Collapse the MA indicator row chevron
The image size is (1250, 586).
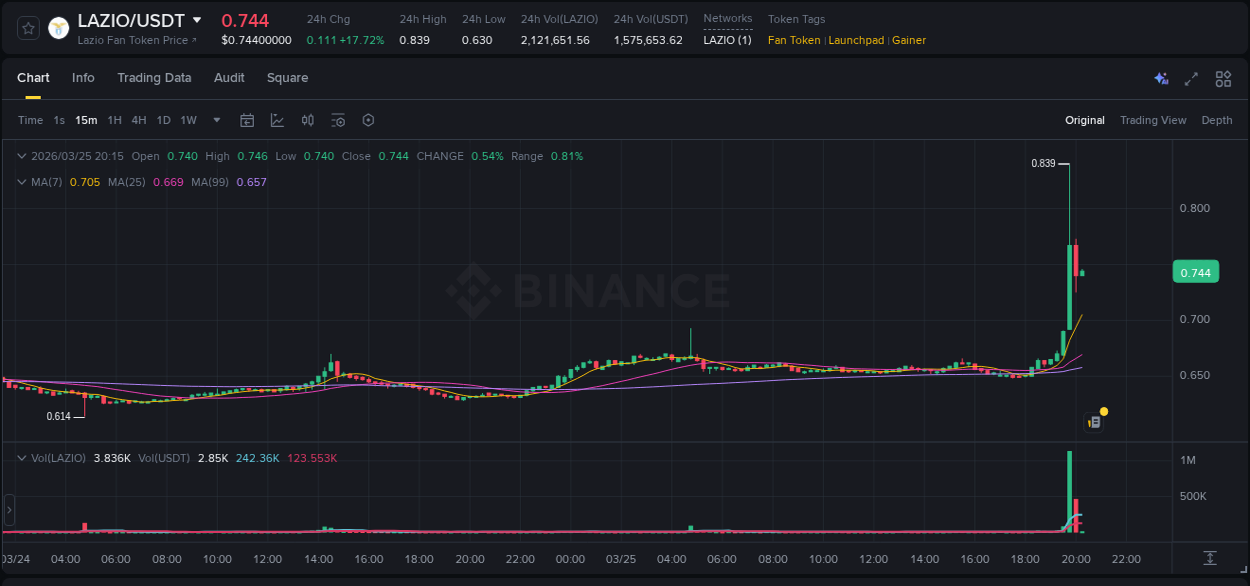coord(22,183)
